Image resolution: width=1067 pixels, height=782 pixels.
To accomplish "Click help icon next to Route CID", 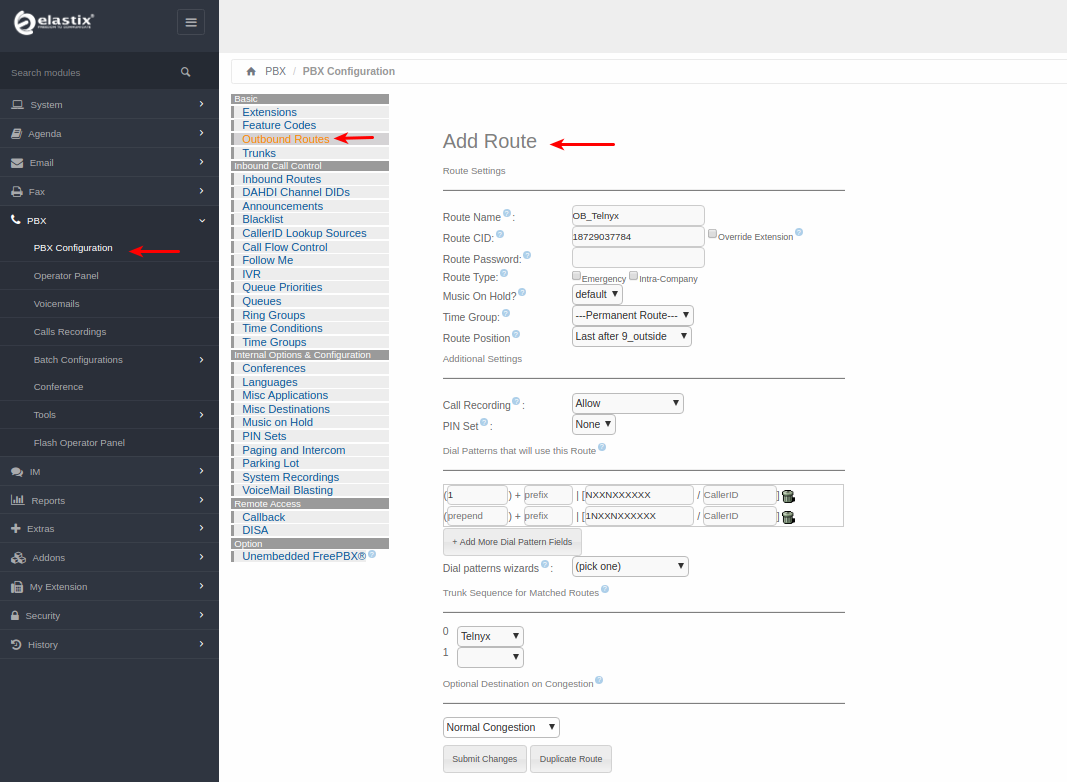I will [500, 234].
